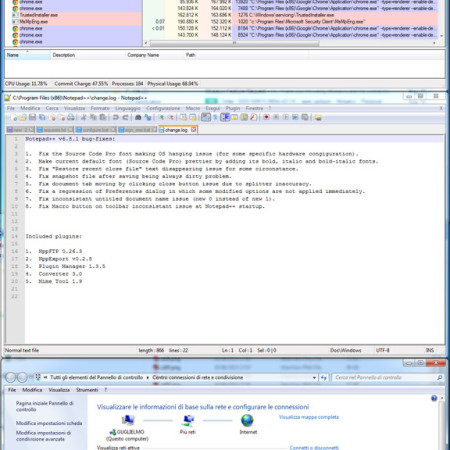Viewport: 450px width, 450px height.
Task: Click the Save Recorded Macro icon
Action: [305, 117]
